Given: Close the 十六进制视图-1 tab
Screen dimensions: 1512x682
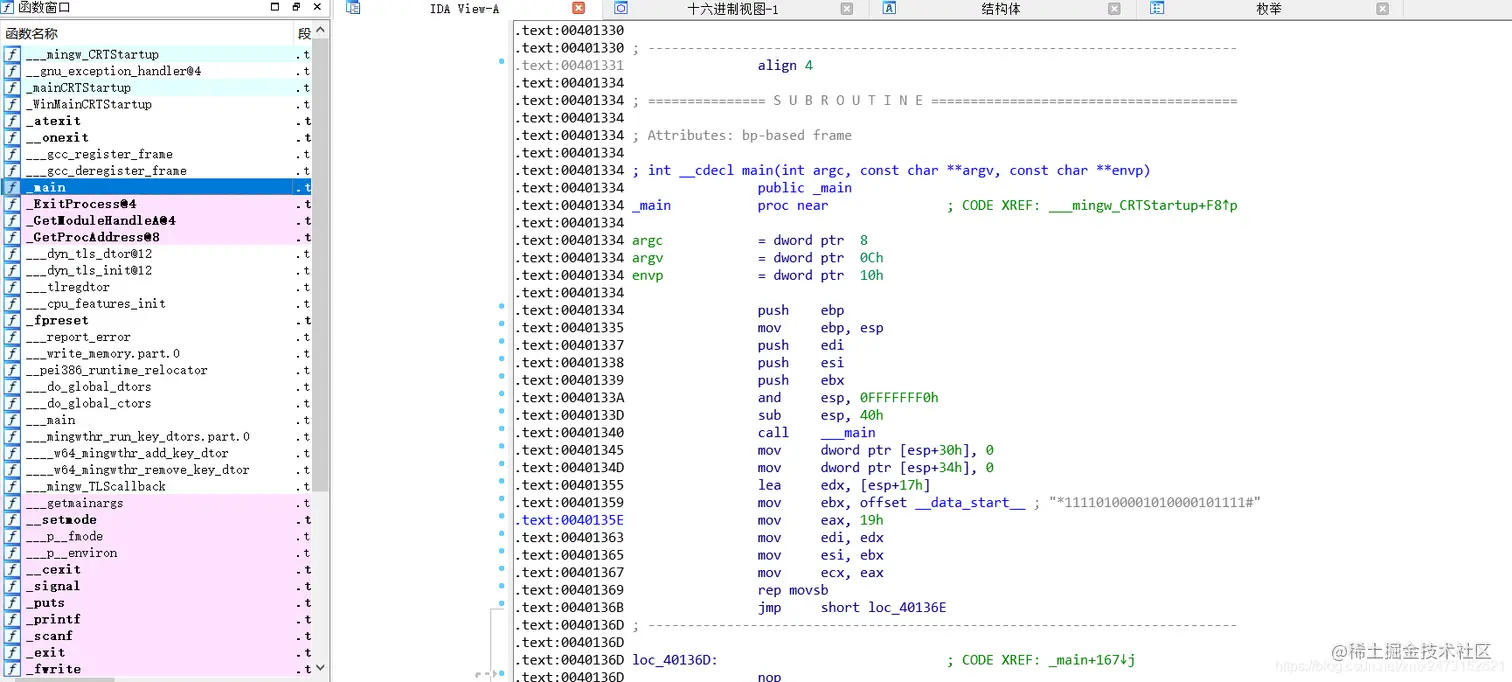Looking at the screenshot, I should click(847, 8).
